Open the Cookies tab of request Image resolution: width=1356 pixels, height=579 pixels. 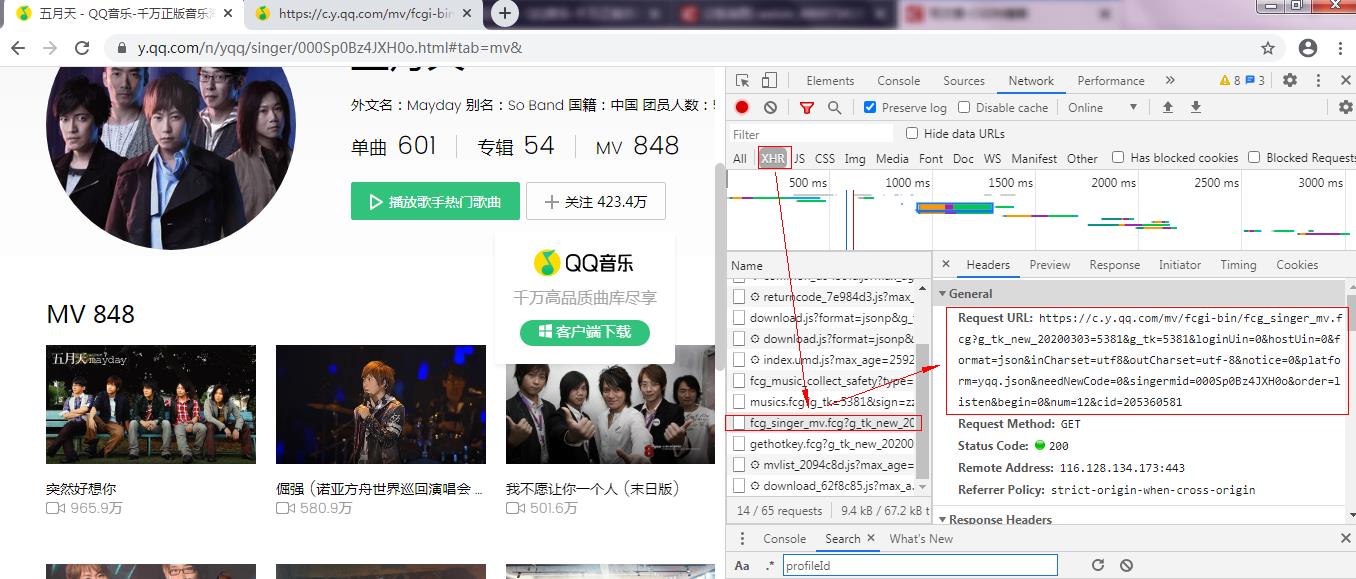click(x=1297, y=265)
